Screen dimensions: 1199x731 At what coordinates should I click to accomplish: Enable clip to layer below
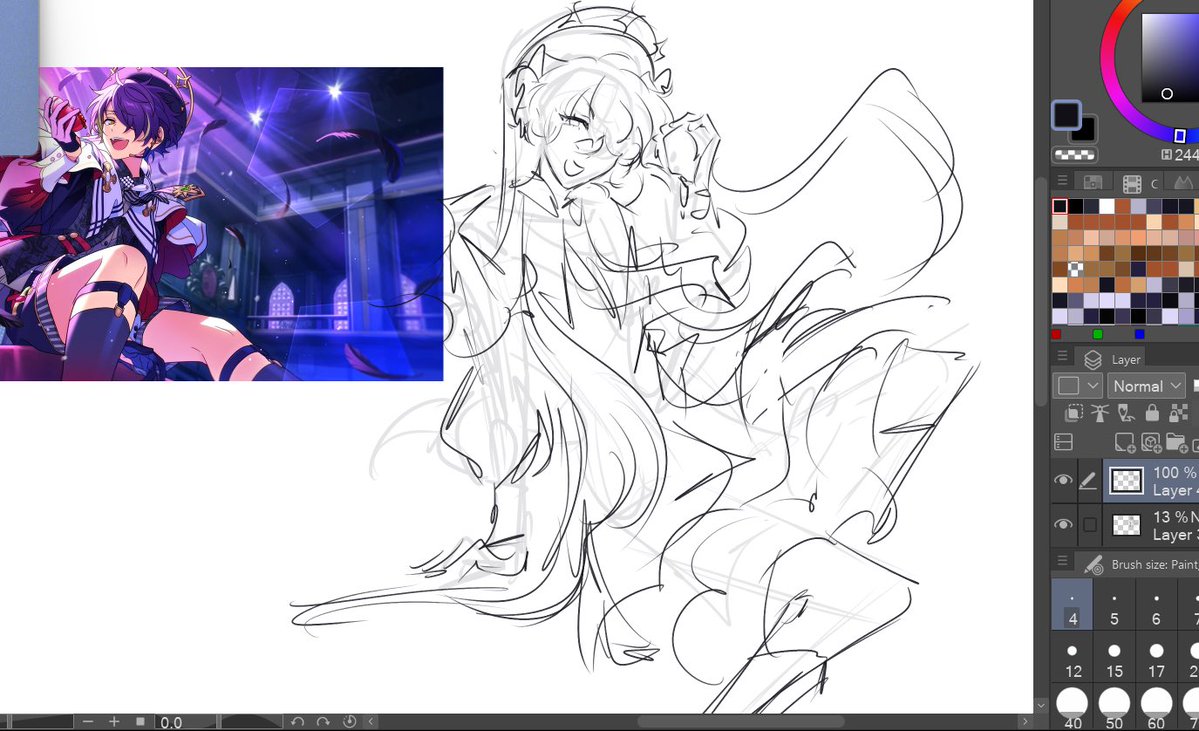coord(1073,413)
